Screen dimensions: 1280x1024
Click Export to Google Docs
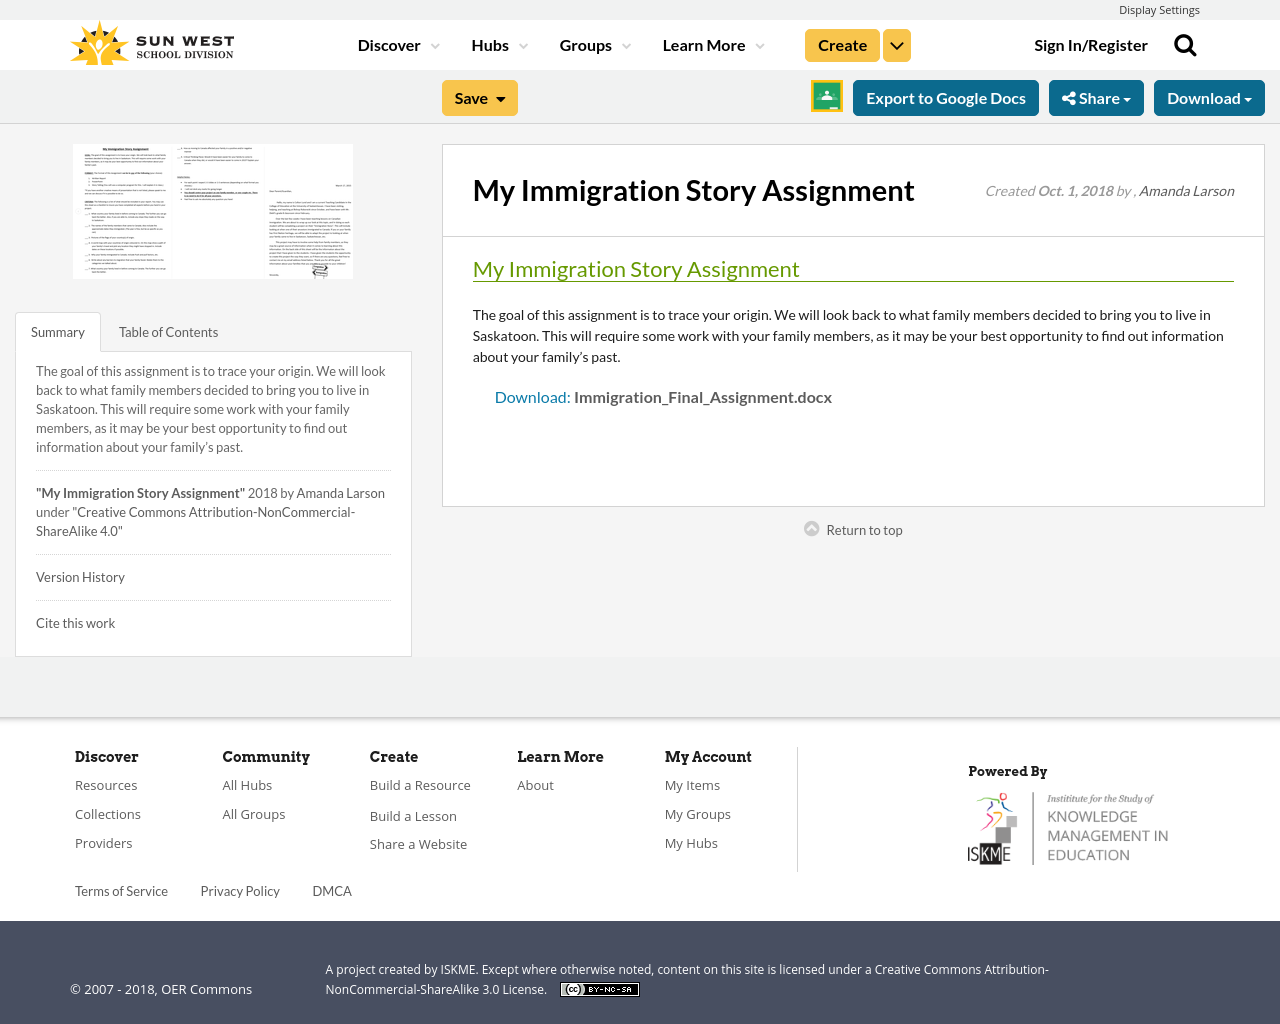(946, 96)
